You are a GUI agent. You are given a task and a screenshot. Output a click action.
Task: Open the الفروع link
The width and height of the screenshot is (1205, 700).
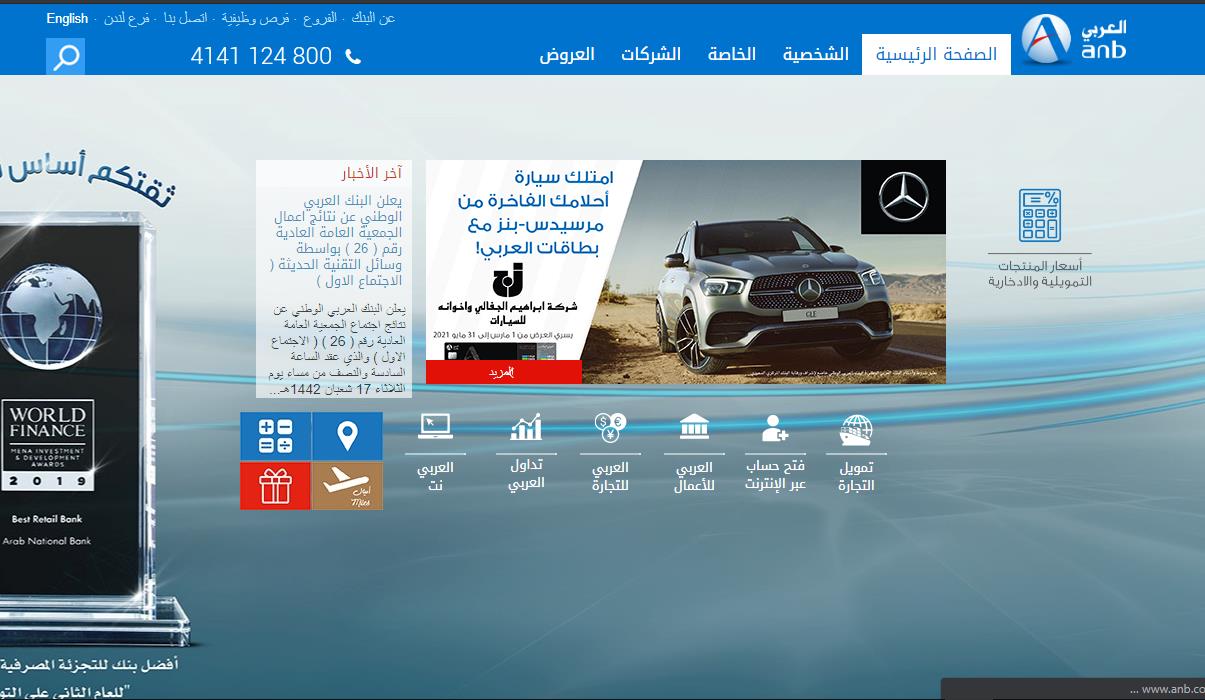pyautogui.click(x=320, y=19)
